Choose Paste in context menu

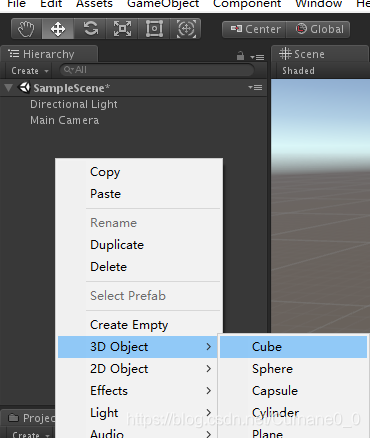[139, 194]
